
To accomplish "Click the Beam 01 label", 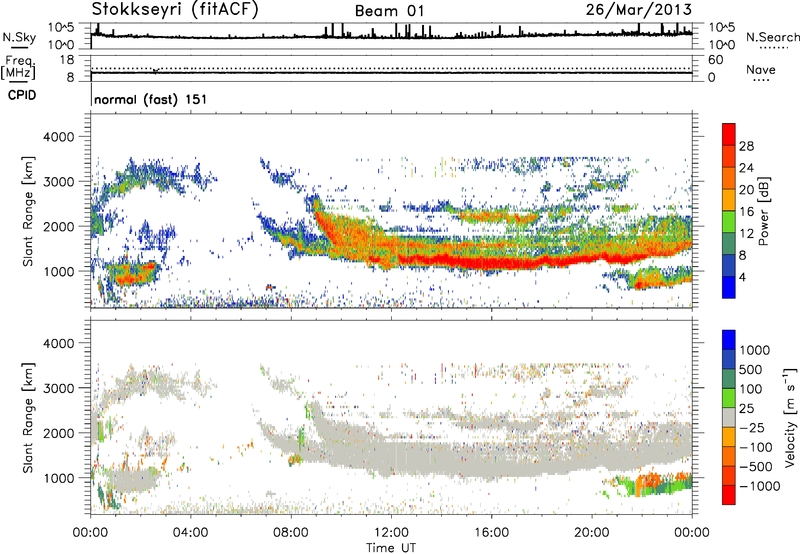I will (x=389, y=11).
